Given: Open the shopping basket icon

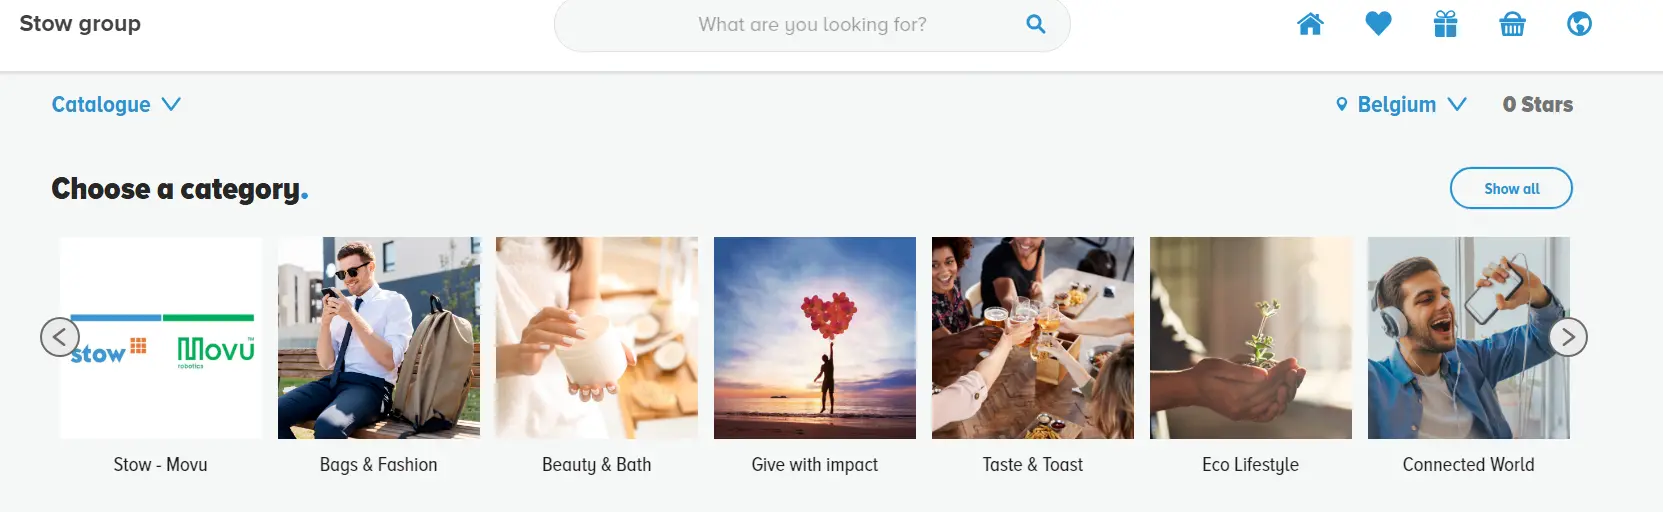Looking at the screenshot, I should tap(1512, 24).
